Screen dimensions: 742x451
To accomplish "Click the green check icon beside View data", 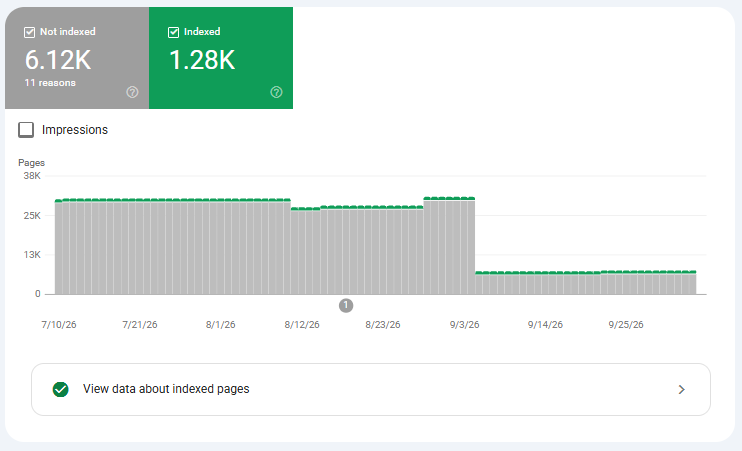I will point(61,389).
